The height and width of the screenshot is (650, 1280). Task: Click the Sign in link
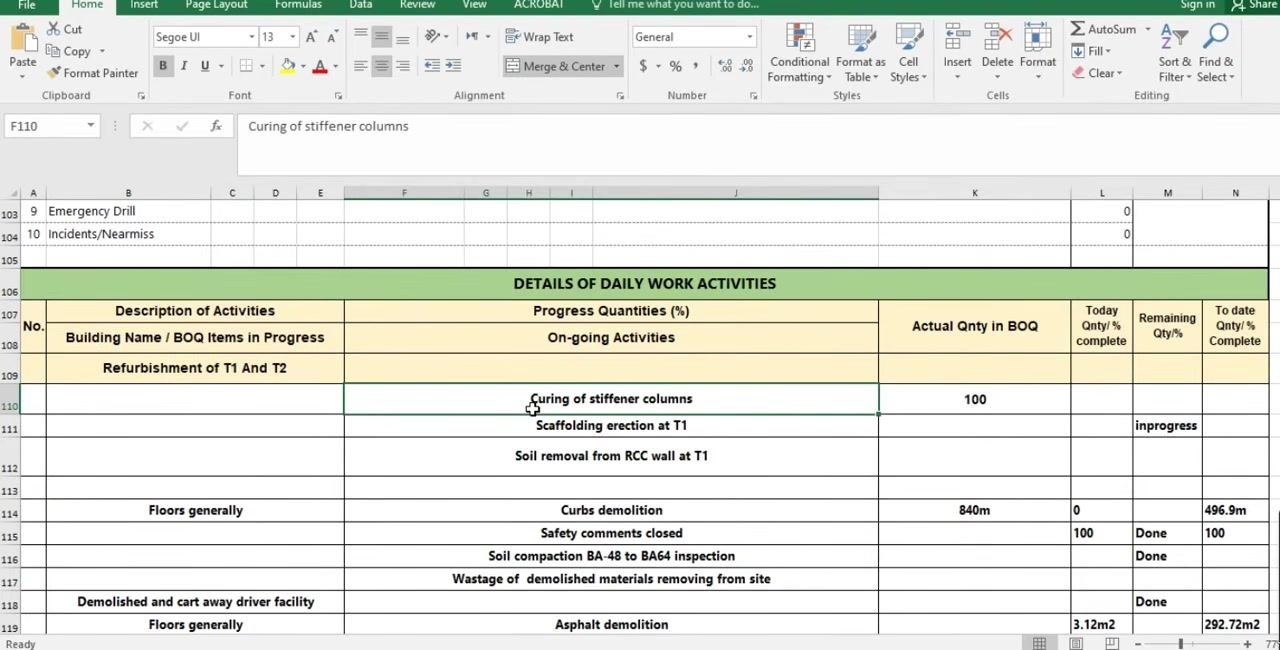point(1197,5)
